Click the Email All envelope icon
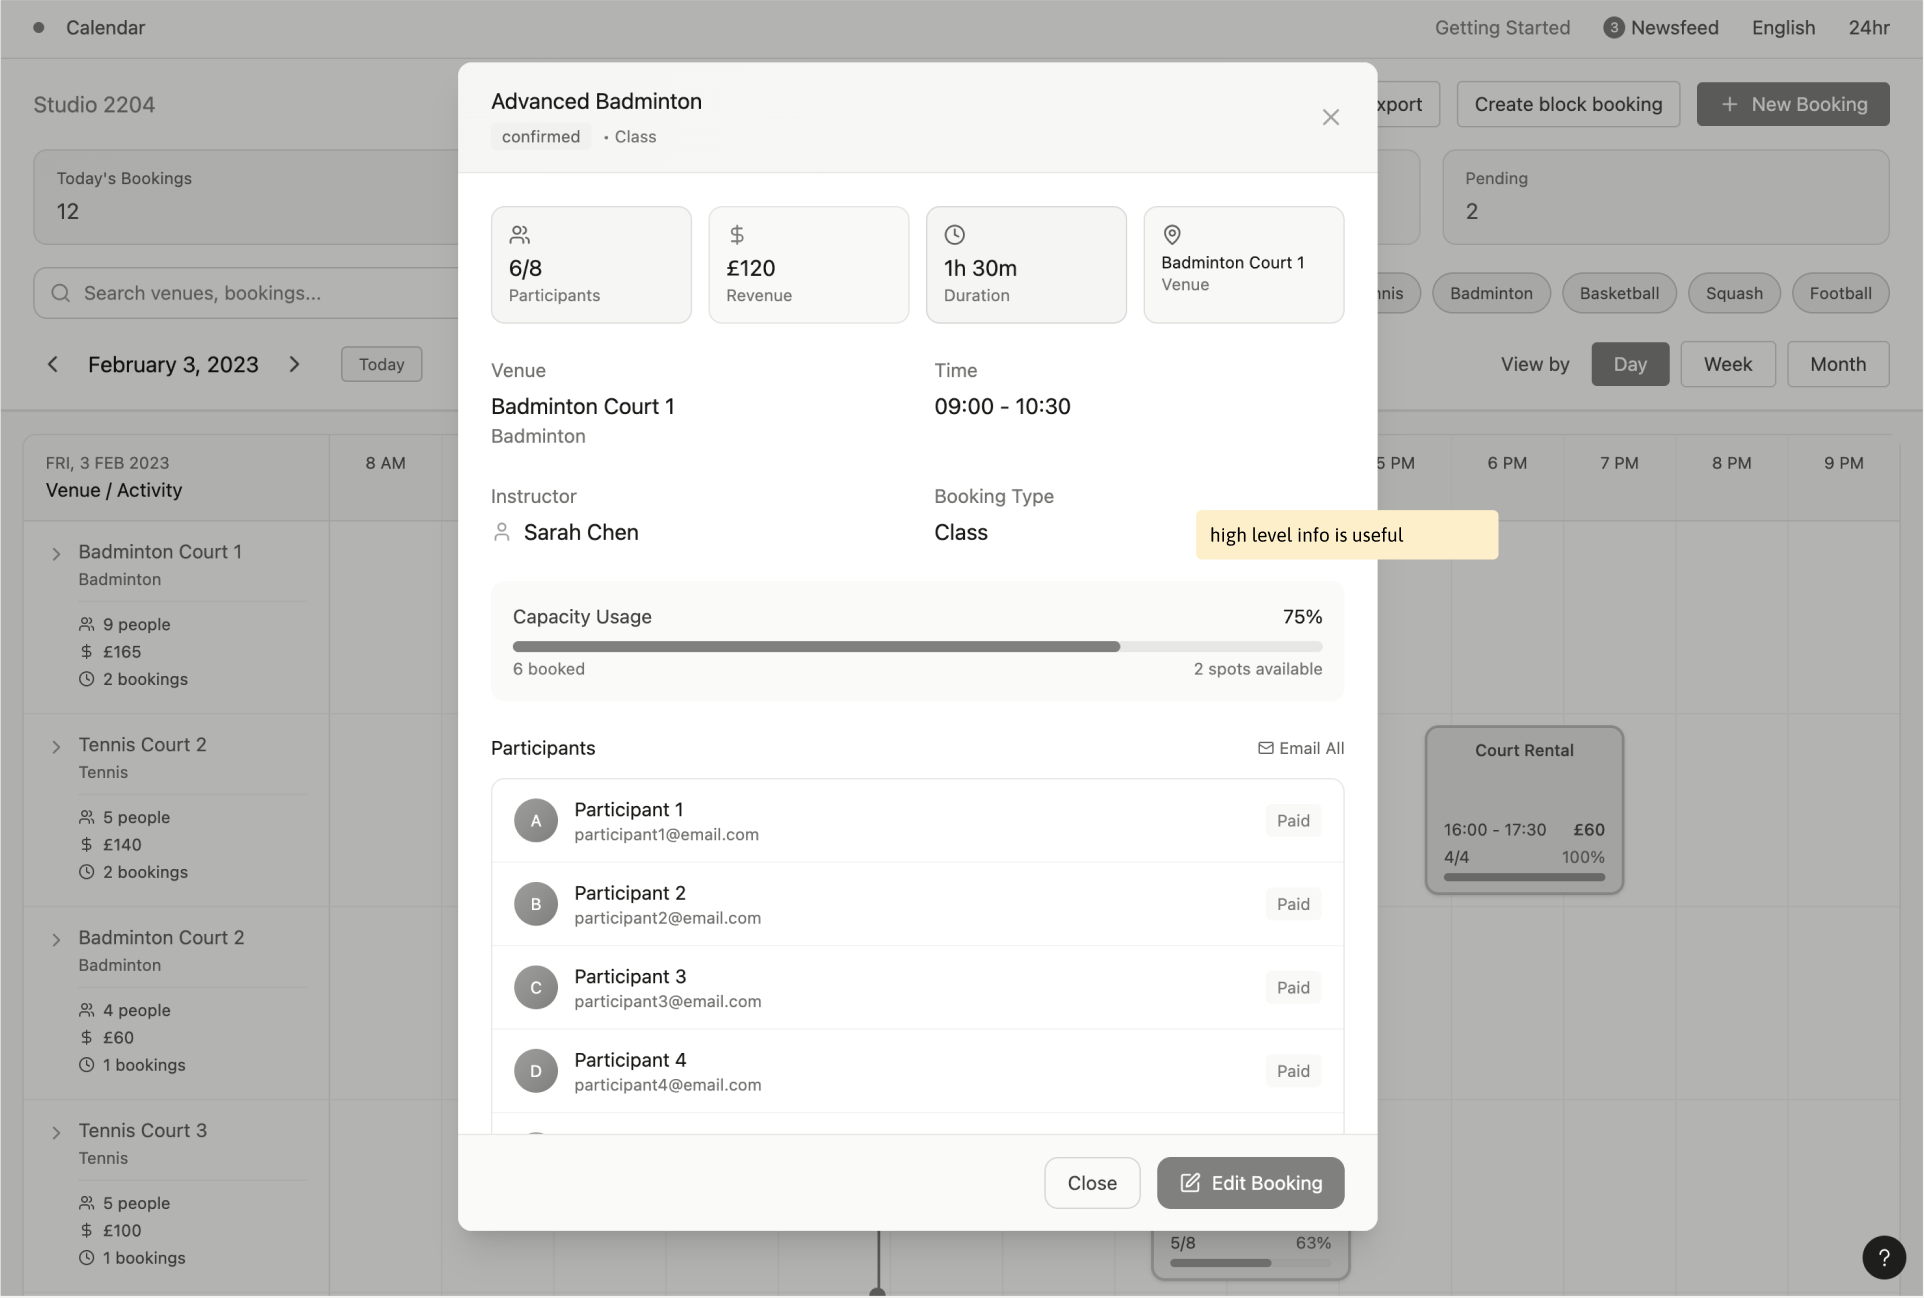The width and height of the screenshot is (1924, 1298). pos(1266,748)
